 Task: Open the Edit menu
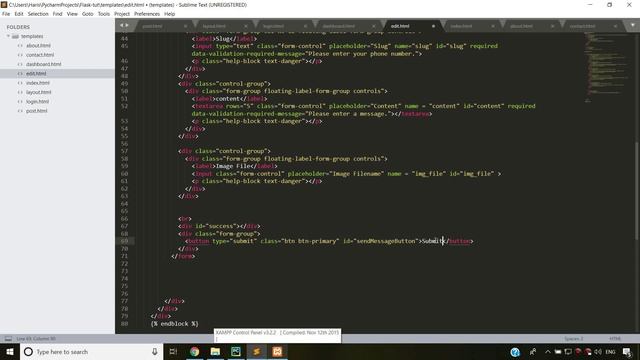(19, 14)
